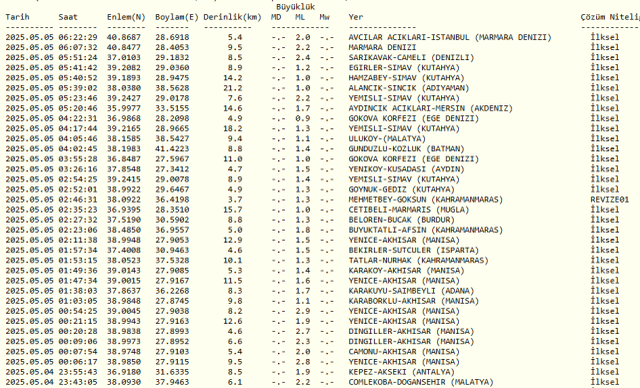The width and height of the screenshot is (640, 388).
Task: Click the 'Tarih' column header
Action: (18, 17)
